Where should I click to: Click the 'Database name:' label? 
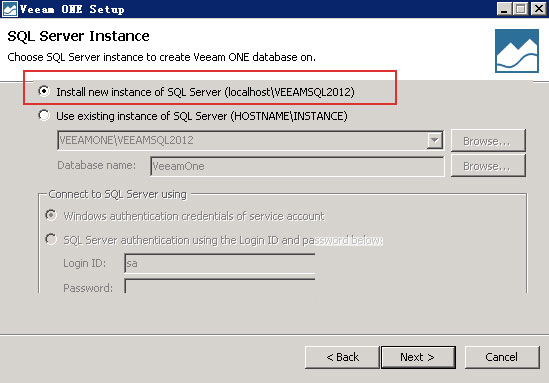pos(96,165)
